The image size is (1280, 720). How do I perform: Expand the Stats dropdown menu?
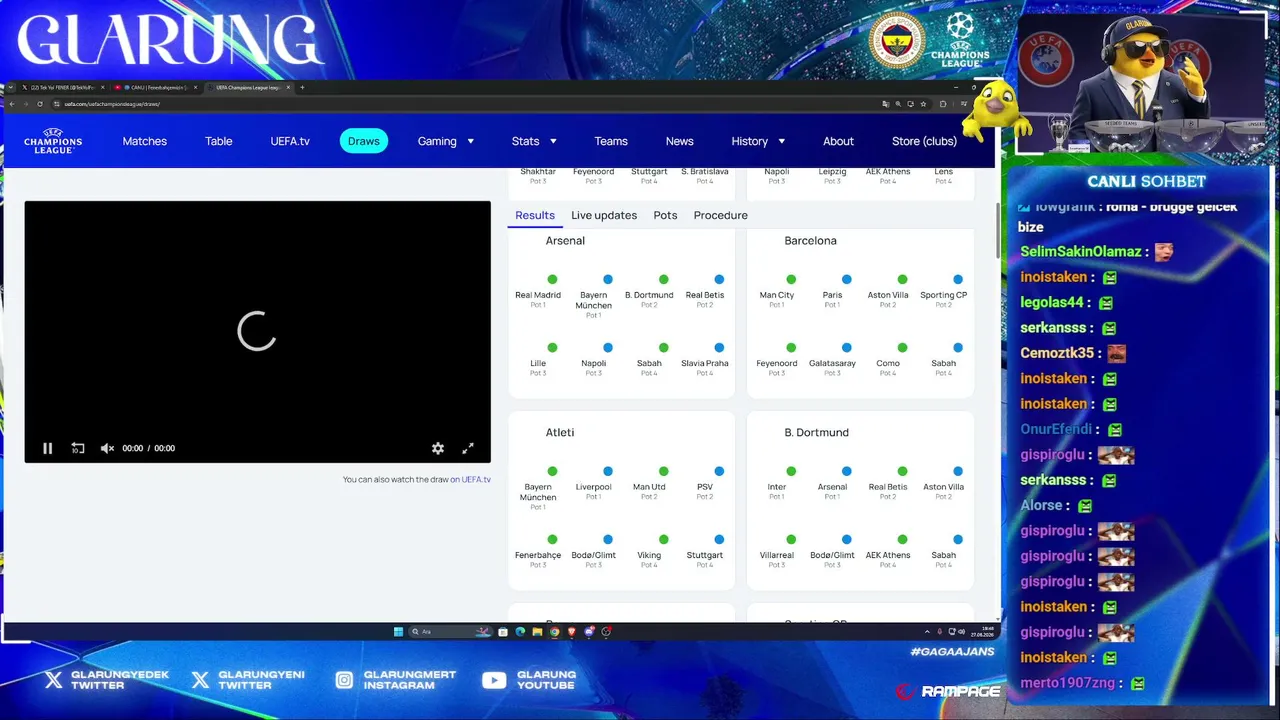pos(534,141)
